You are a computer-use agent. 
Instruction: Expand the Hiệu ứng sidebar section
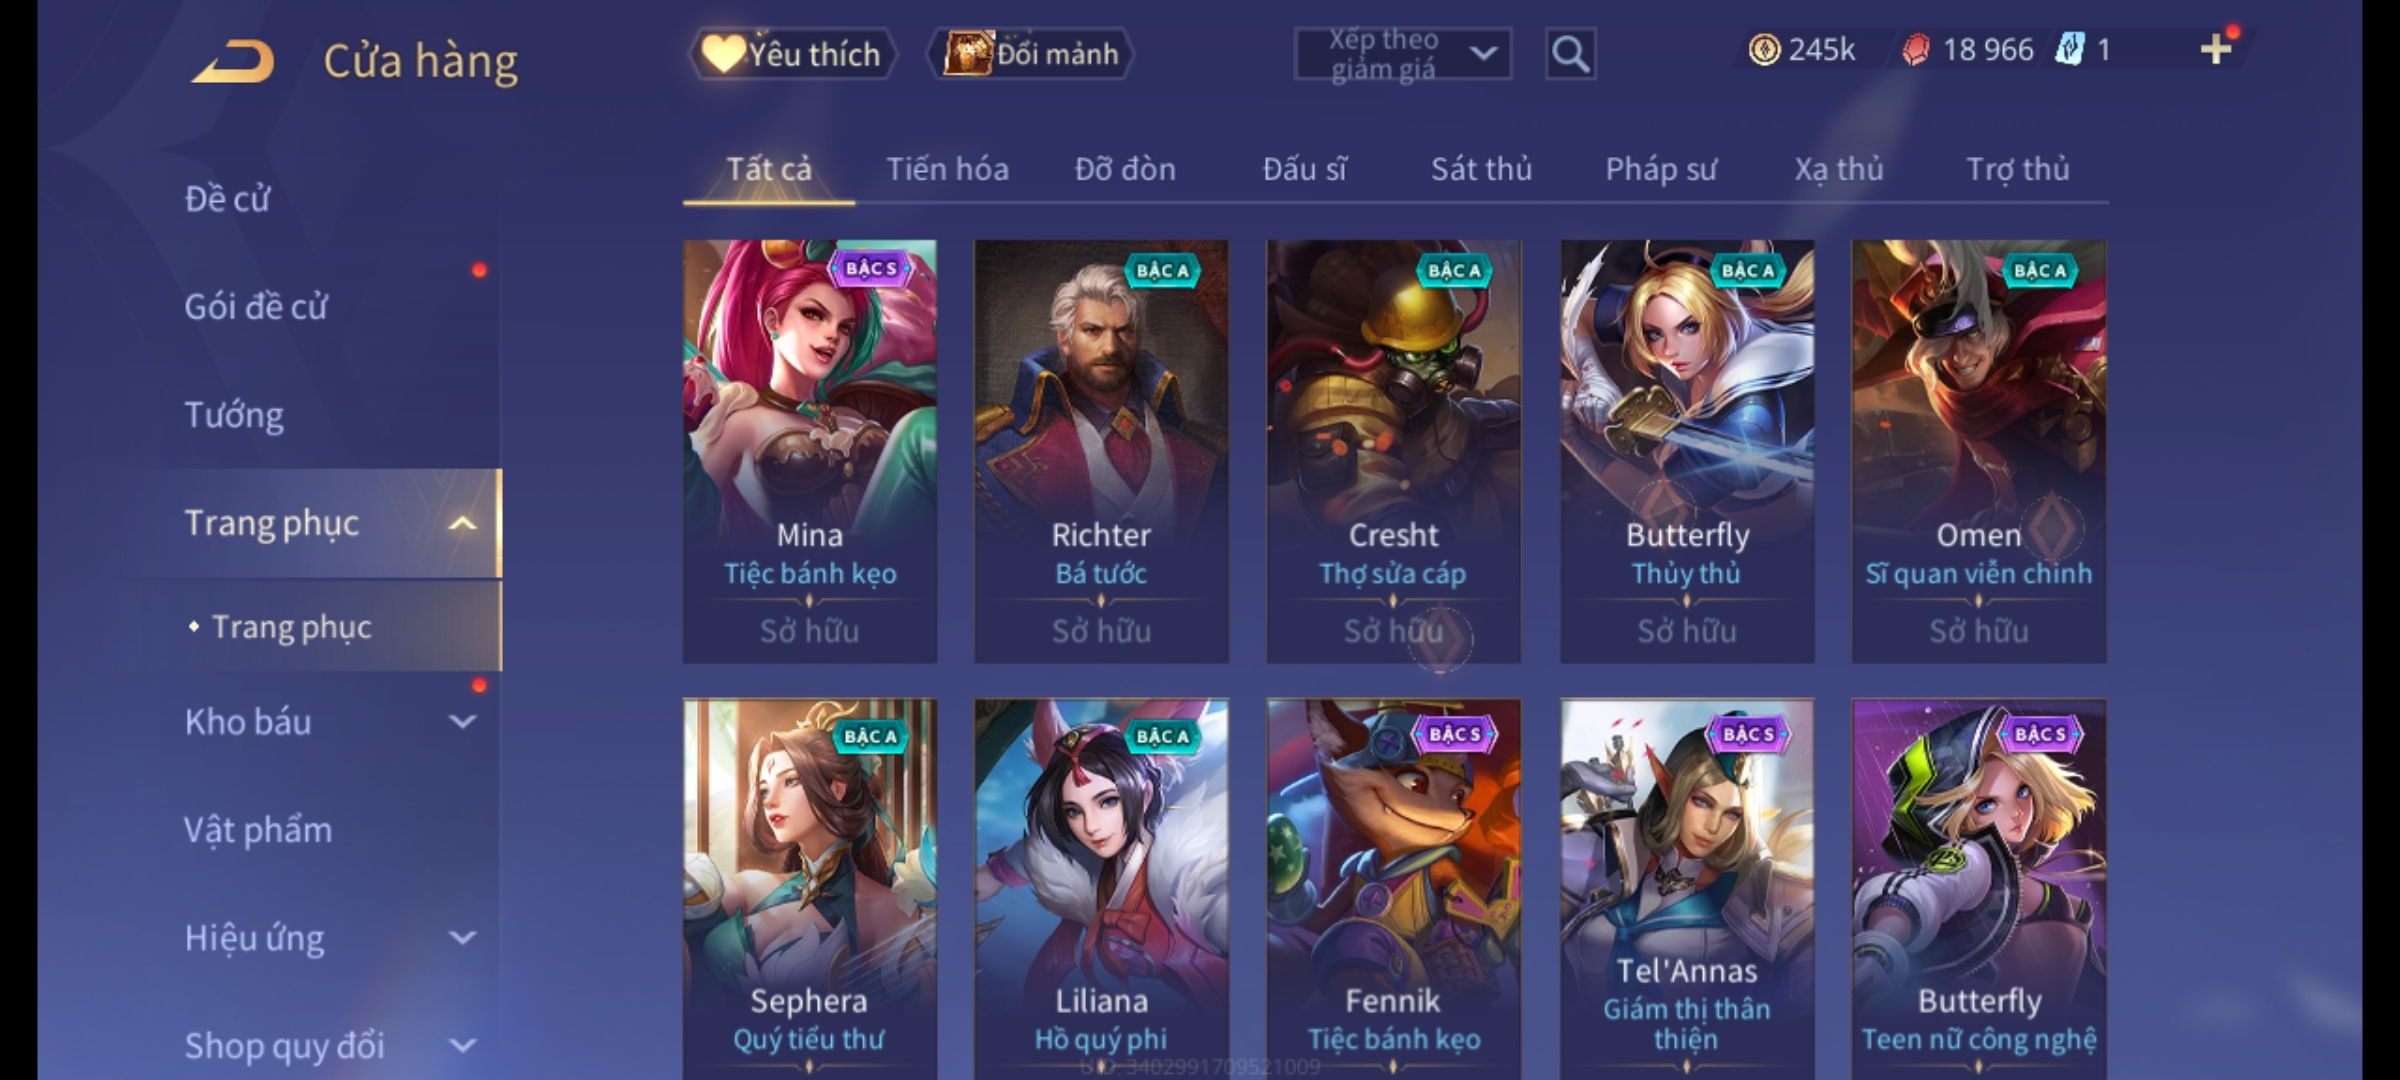(x=462, y=938)
